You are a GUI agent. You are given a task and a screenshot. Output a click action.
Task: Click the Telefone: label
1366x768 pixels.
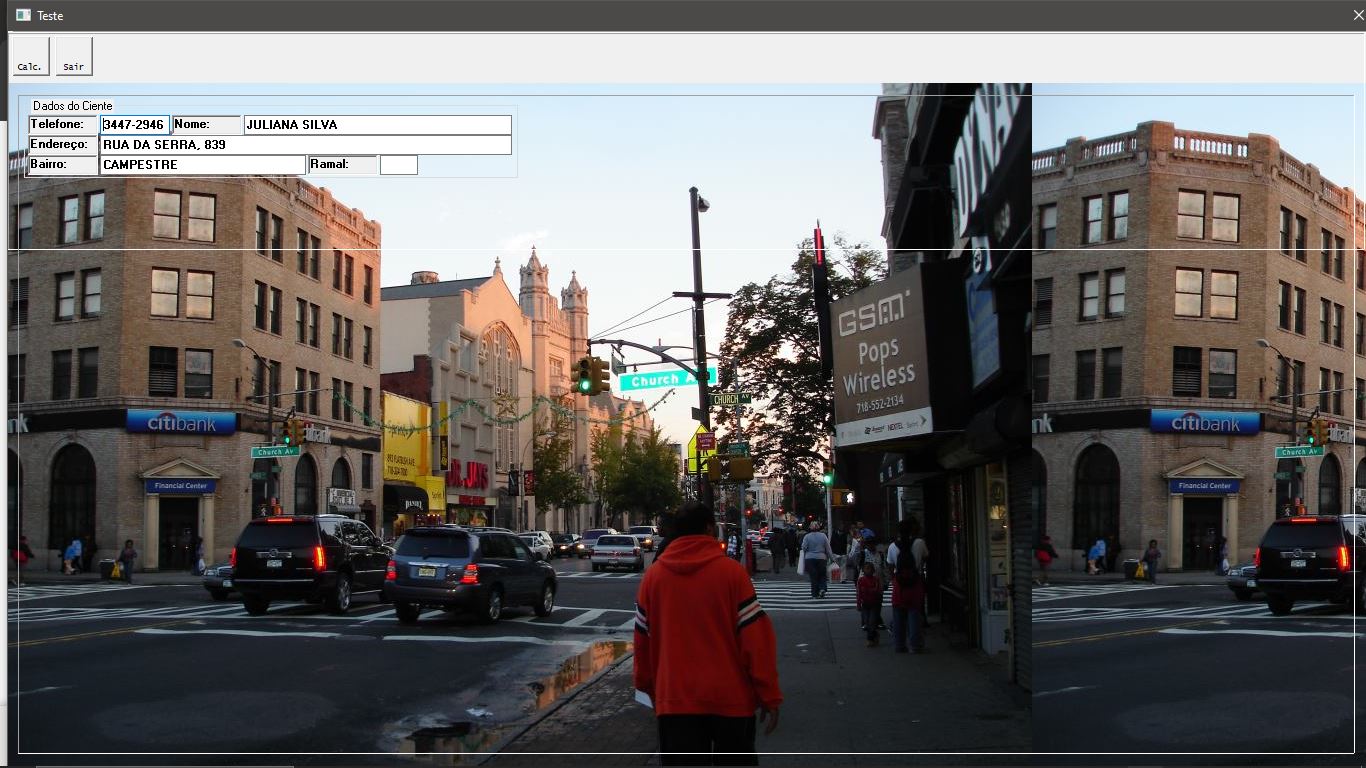[63, 125]
